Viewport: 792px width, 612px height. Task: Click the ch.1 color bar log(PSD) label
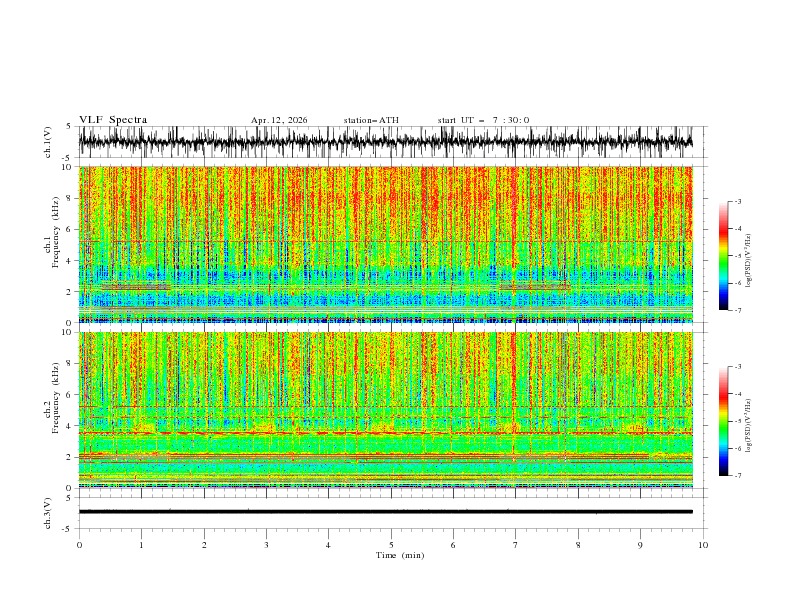pyautogui.click(x=748, y=261)
